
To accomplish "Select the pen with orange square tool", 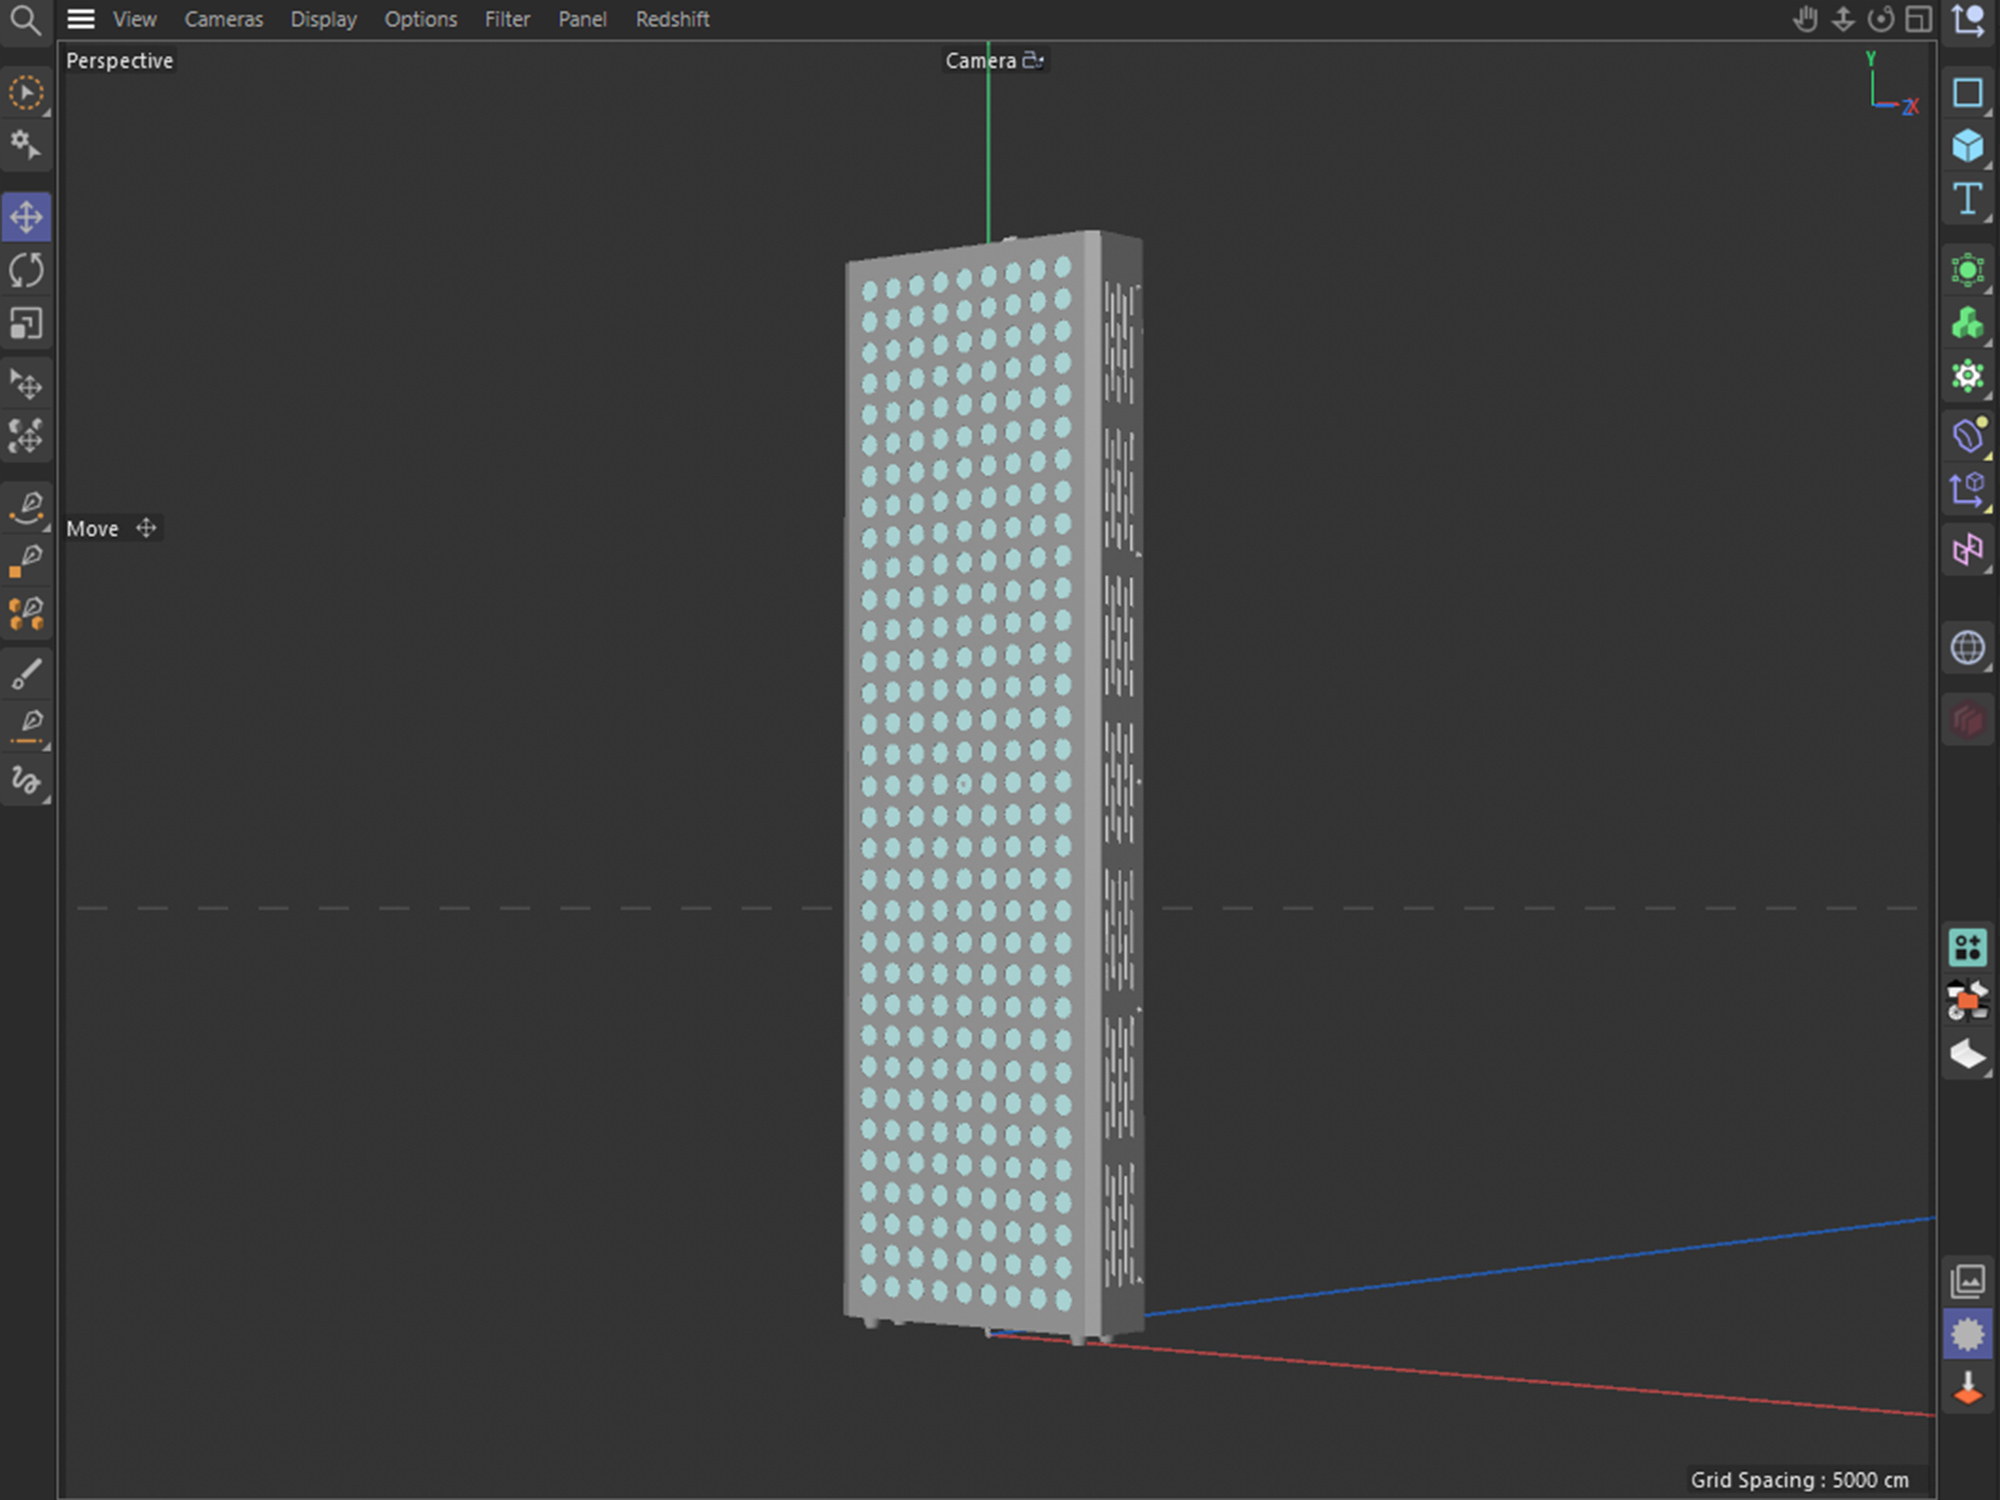I will click(x=26, y=561).
